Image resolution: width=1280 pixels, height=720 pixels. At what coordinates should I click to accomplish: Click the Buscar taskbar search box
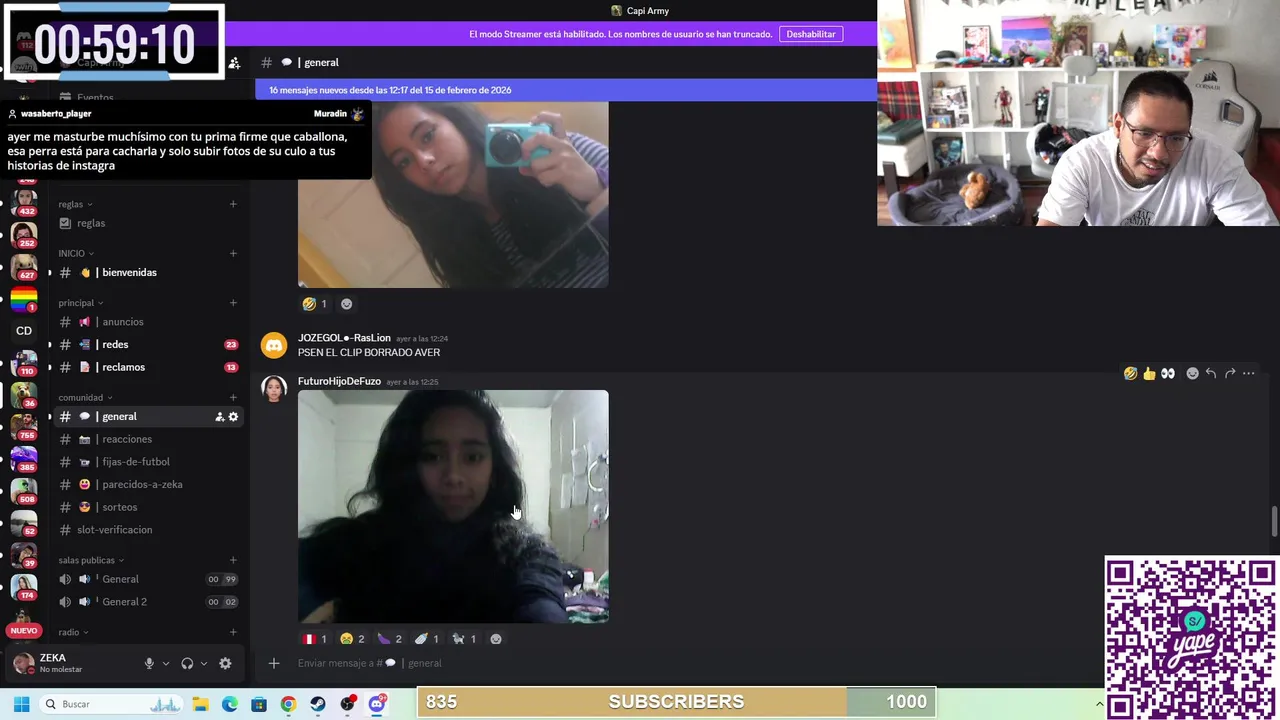pos(111,704)
